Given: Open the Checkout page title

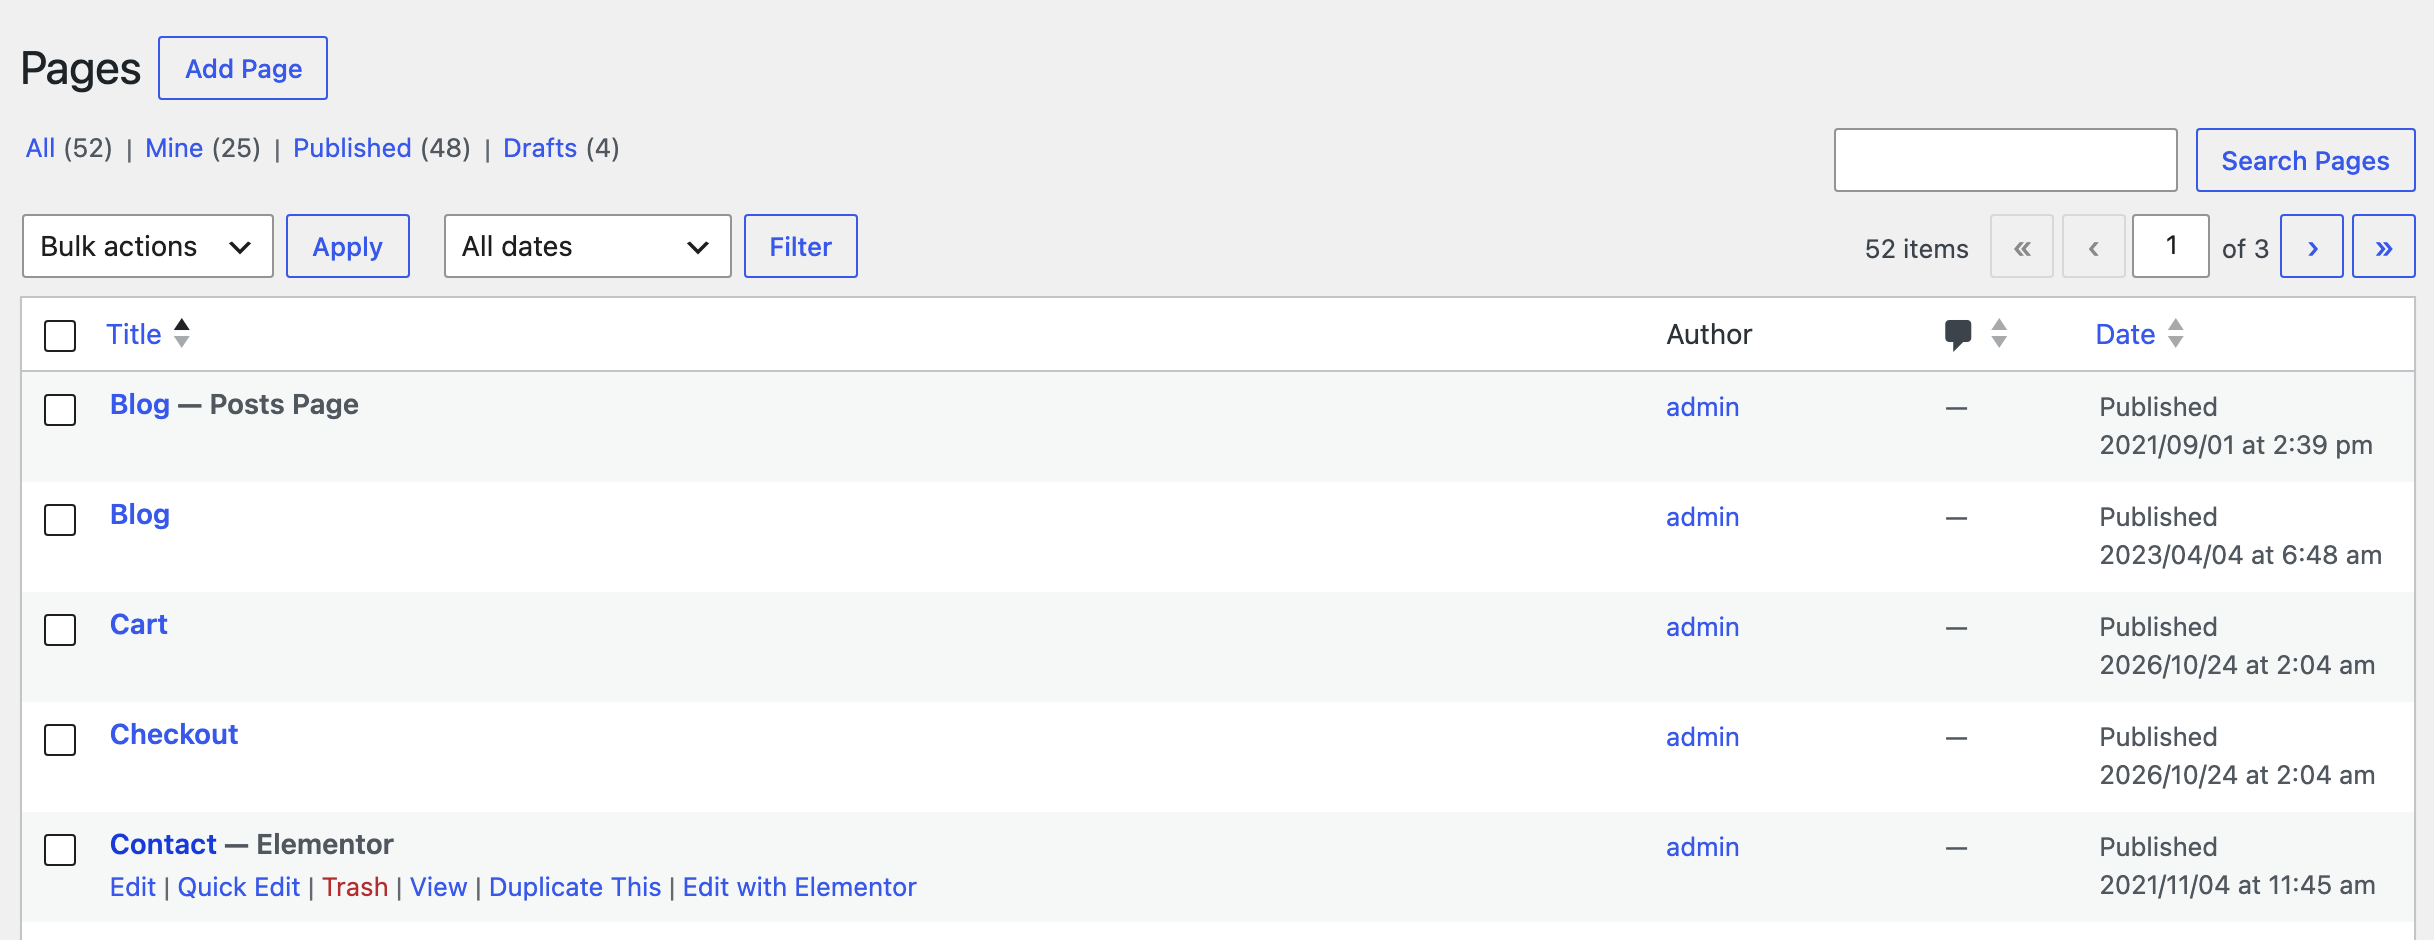Looking at the screenshot, I should pos(174,735).
